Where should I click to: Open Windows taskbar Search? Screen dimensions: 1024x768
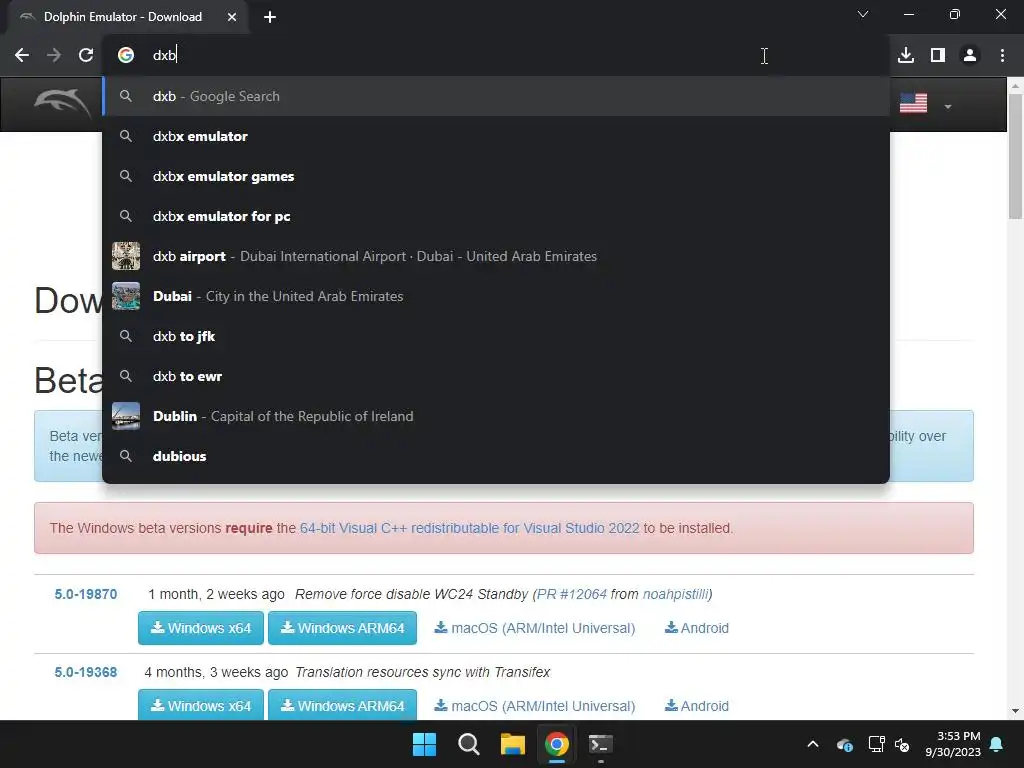point(468,744)
